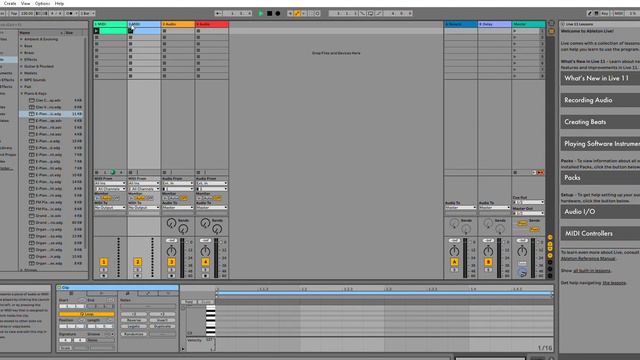
Task: Click the Tap tempo button
Action: click(x=14, y=13)
